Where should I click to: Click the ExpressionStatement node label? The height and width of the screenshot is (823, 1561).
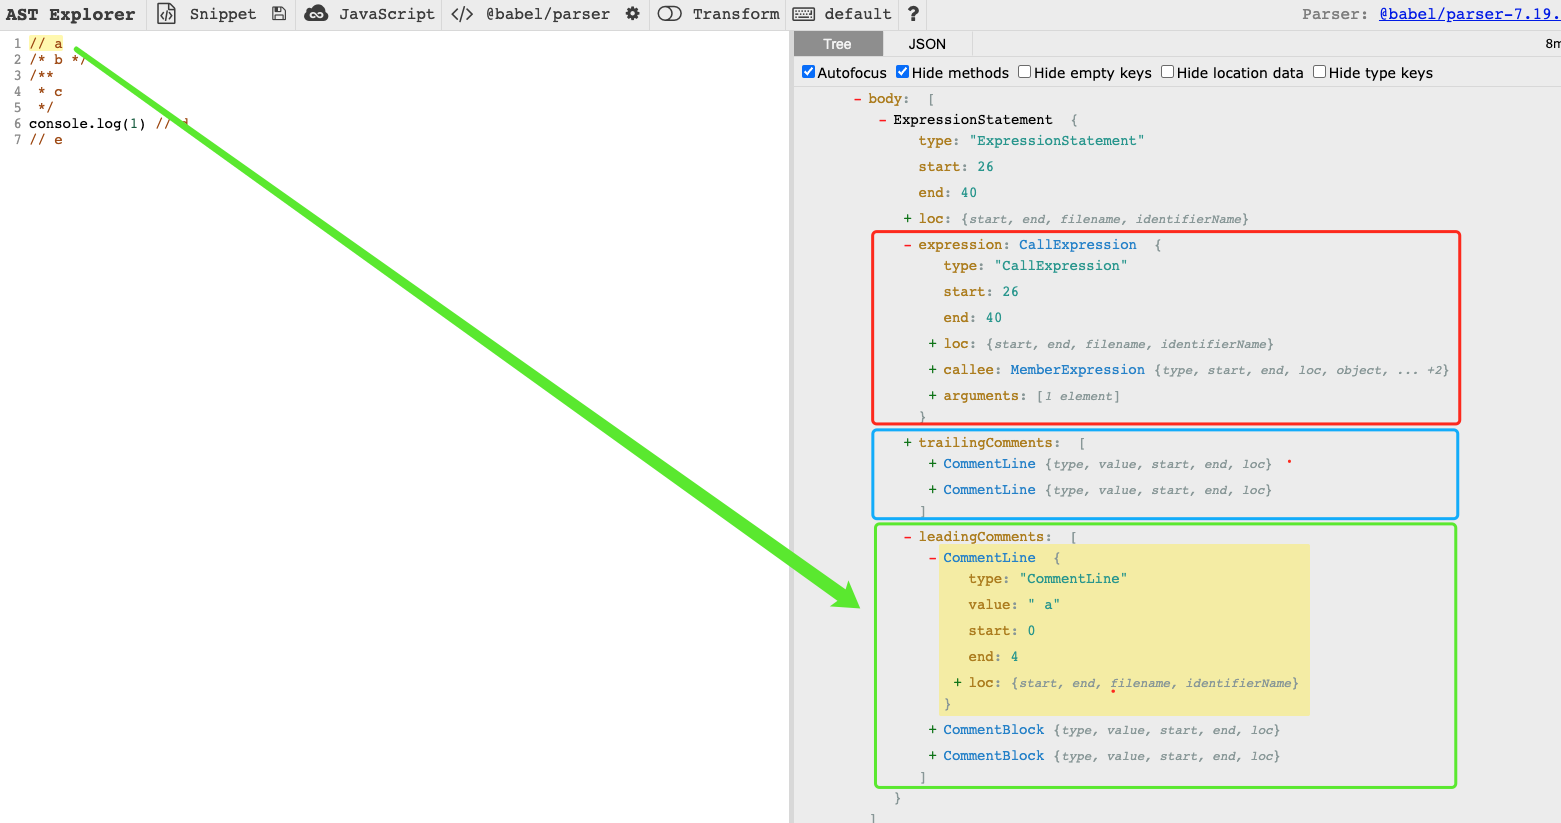(972, 120)
